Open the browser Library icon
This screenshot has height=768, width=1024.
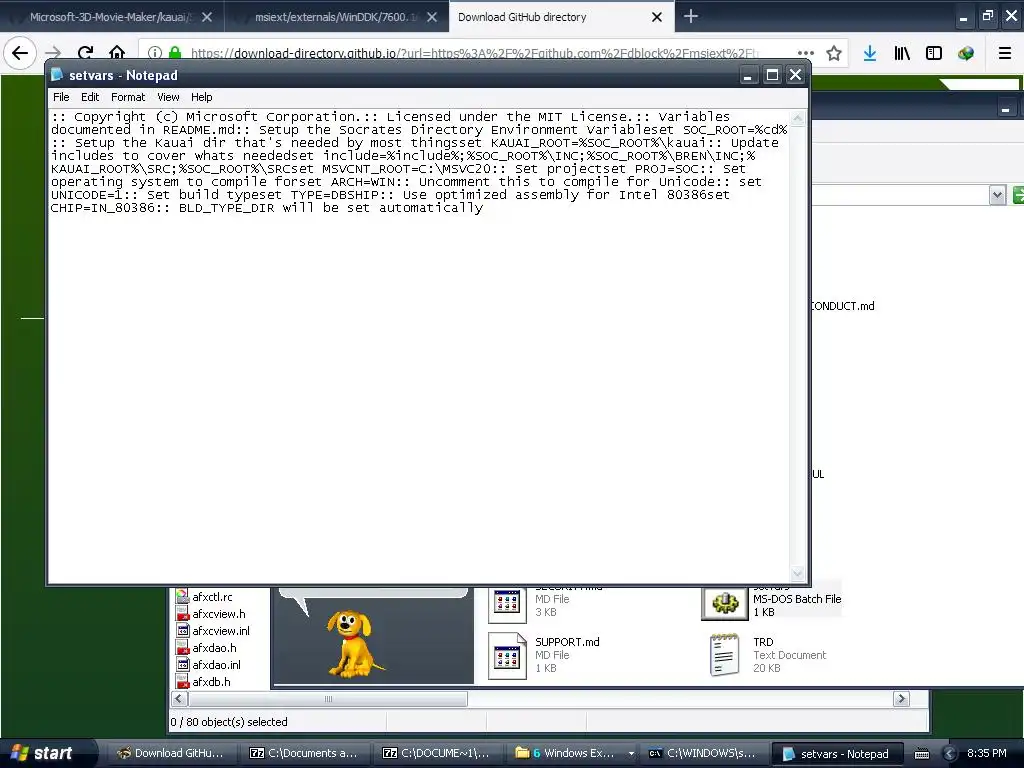click(x=902, y=53)
